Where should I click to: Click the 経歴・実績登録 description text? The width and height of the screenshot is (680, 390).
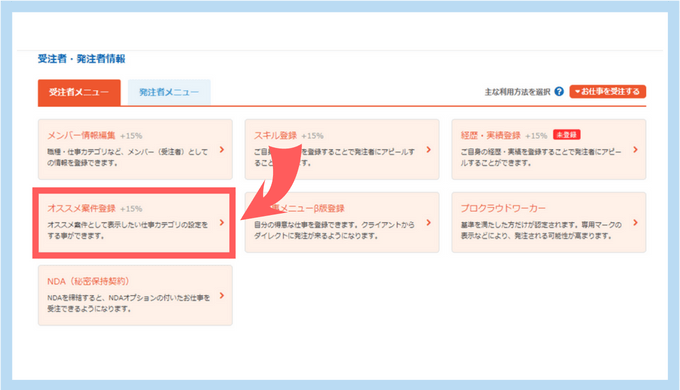point(541,157)
